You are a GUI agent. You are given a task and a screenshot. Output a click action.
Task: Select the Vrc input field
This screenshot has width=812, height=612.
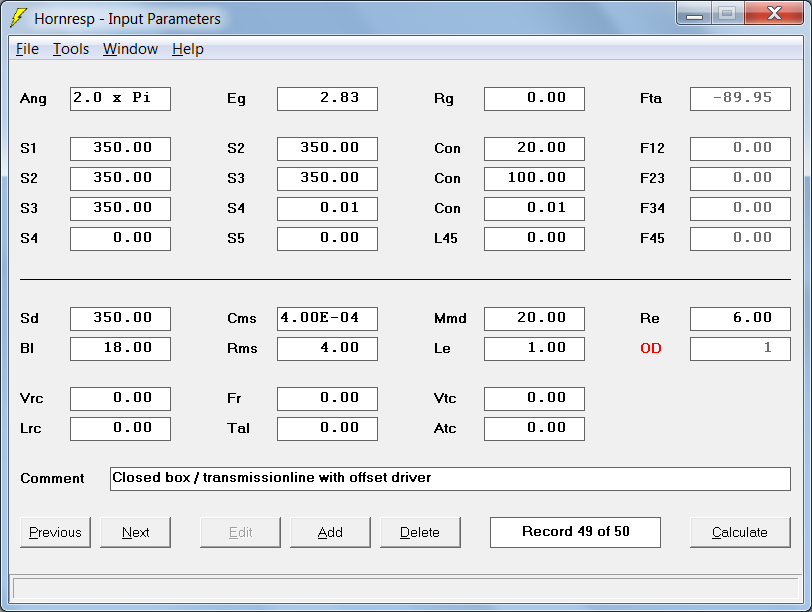(x=120, y=399)
